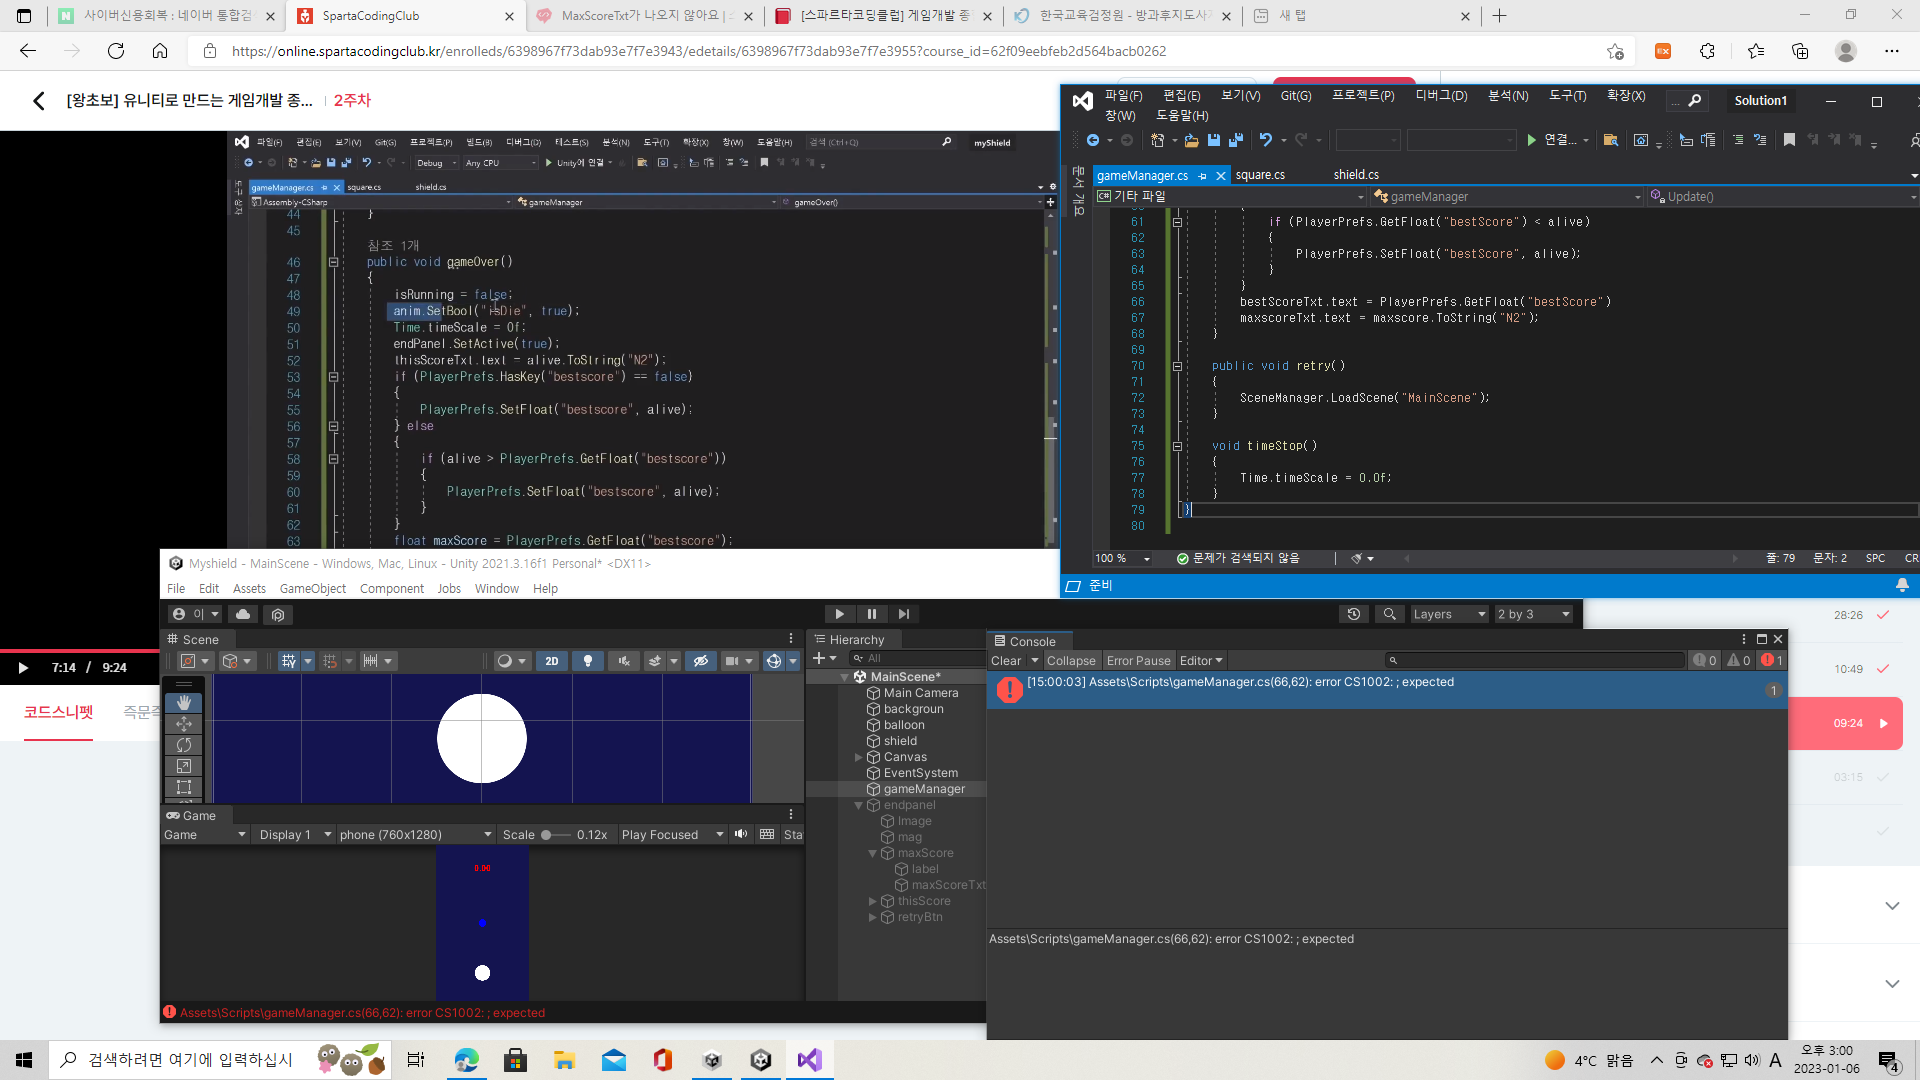Play the lecture video
Image resolution: width=1920 pixels, height=1080 pixels.
click(24, 668)
